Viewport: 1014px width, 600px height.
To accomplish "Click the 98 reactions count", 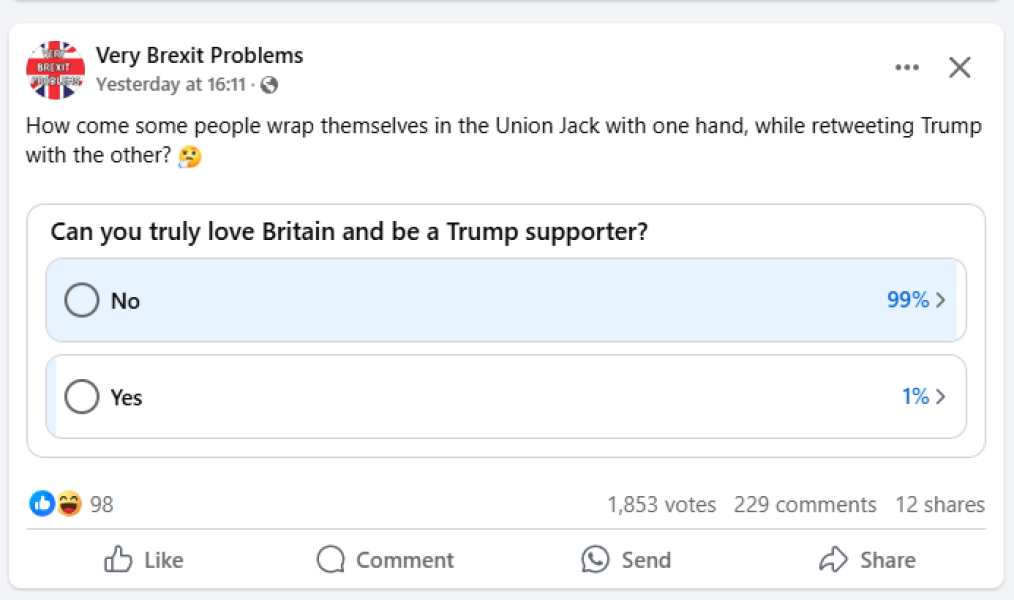I will point(102,505).
